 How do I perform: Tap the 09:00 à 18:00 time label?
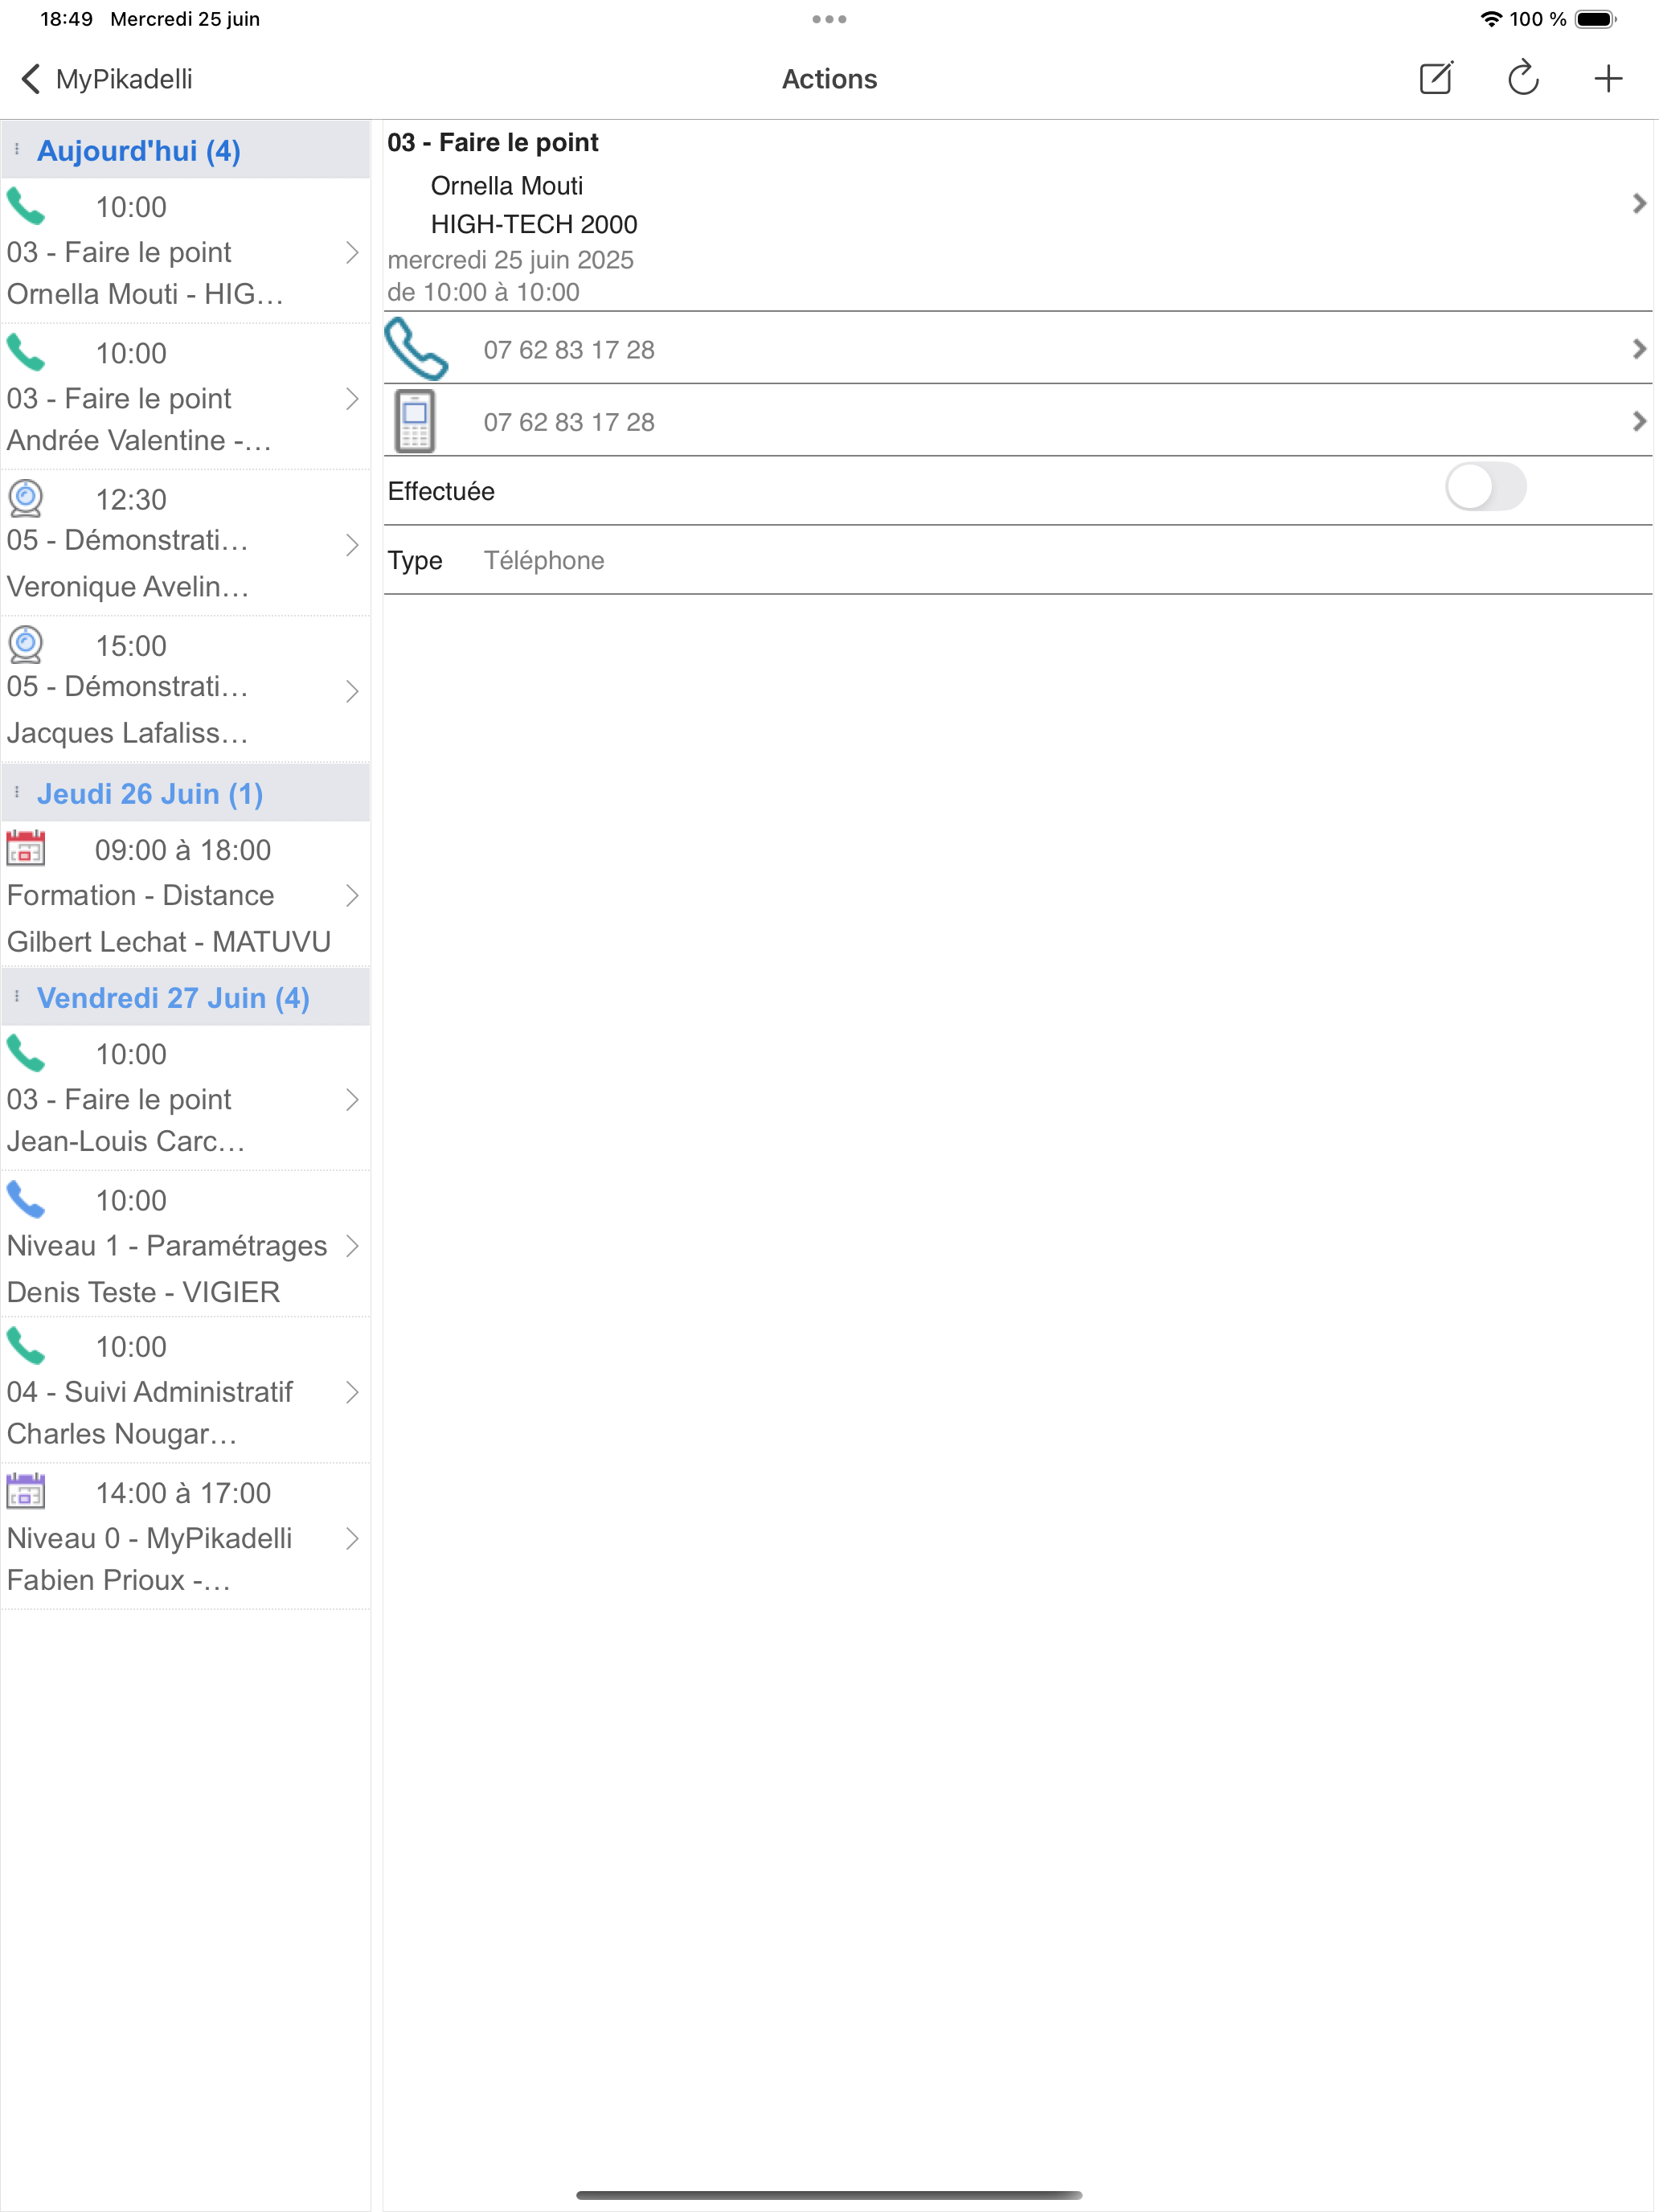pyautogui.click(x=183, y=850)
